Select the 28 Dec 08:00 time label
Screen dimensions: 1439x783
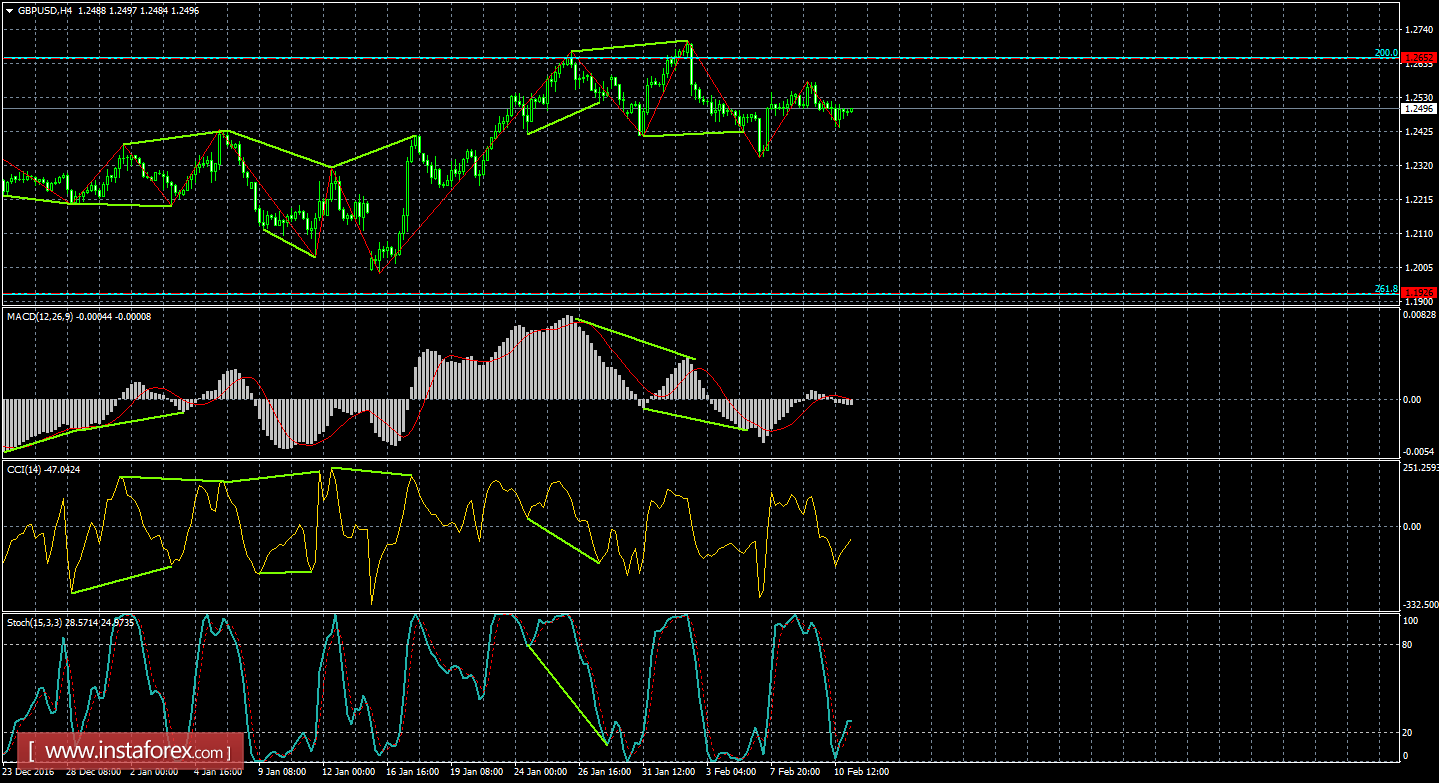pos(95,772)
